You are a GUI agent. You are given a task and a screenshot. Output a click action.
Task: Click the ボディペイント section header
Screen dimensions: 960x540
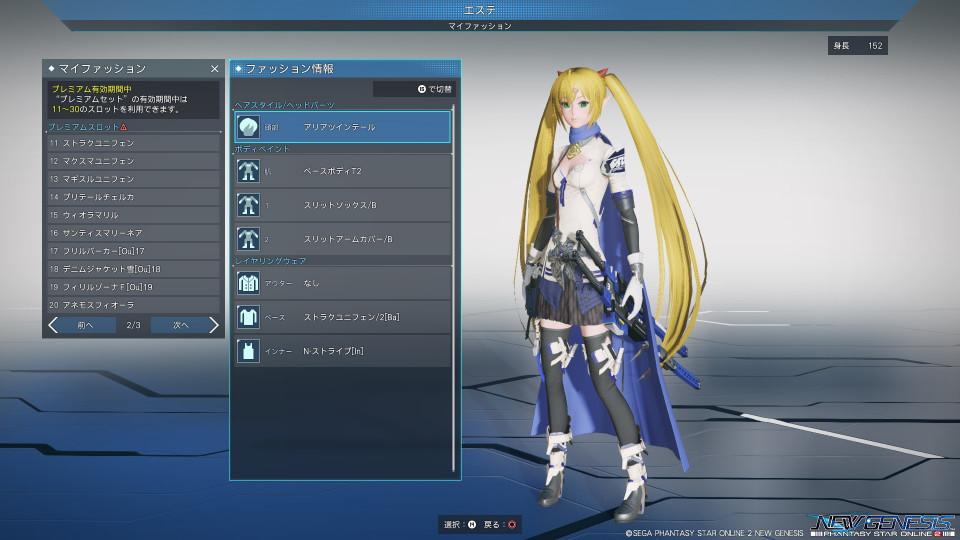262,149
